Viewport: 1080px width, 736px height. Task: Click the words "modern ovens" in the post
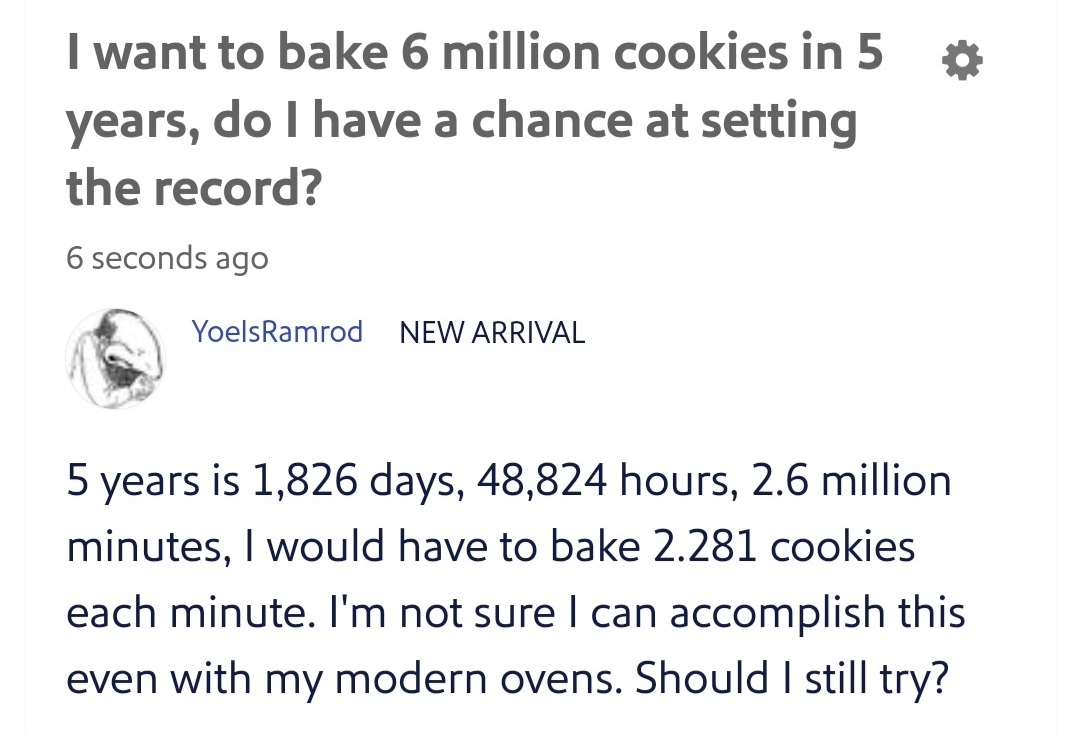pos(478,680)
